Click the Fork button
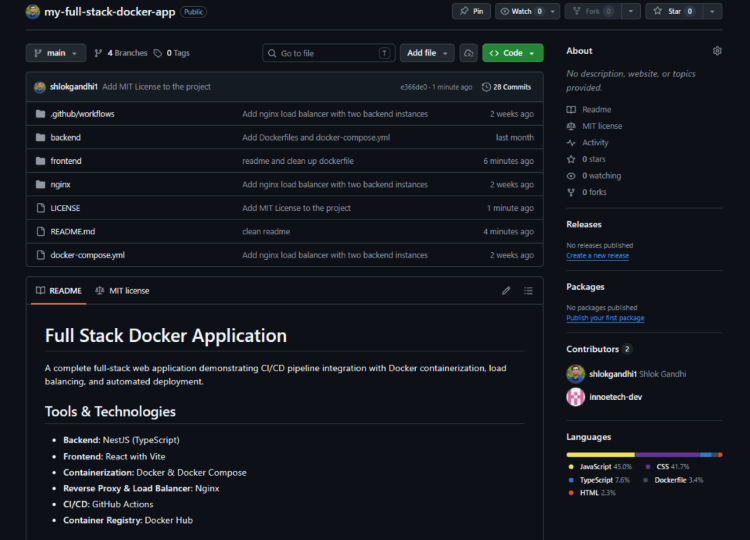Image resolution: width=750 pixels, height=540 pixels. coord(593,11)
